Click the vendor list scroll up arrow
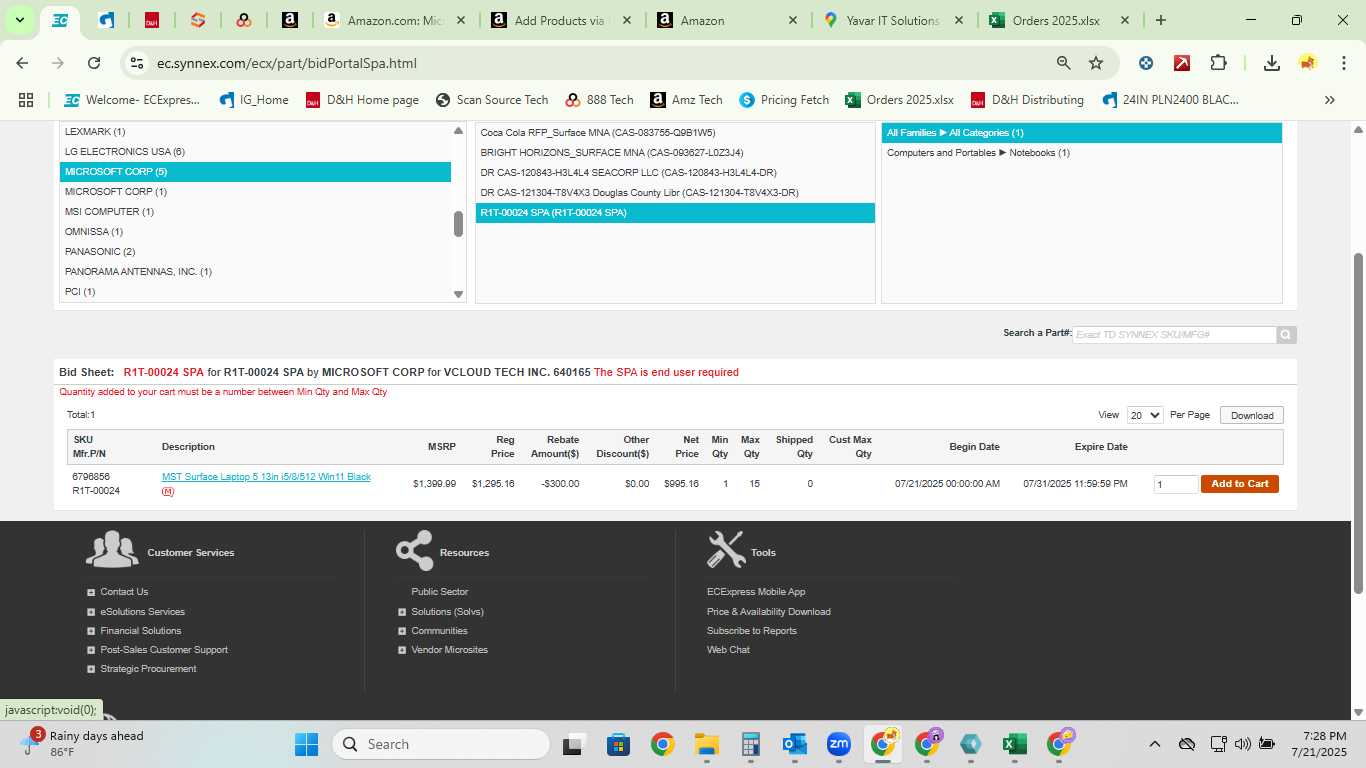The width and height of the screenshot is (1366, 768). pyautogui.click(x=459, y=131)
